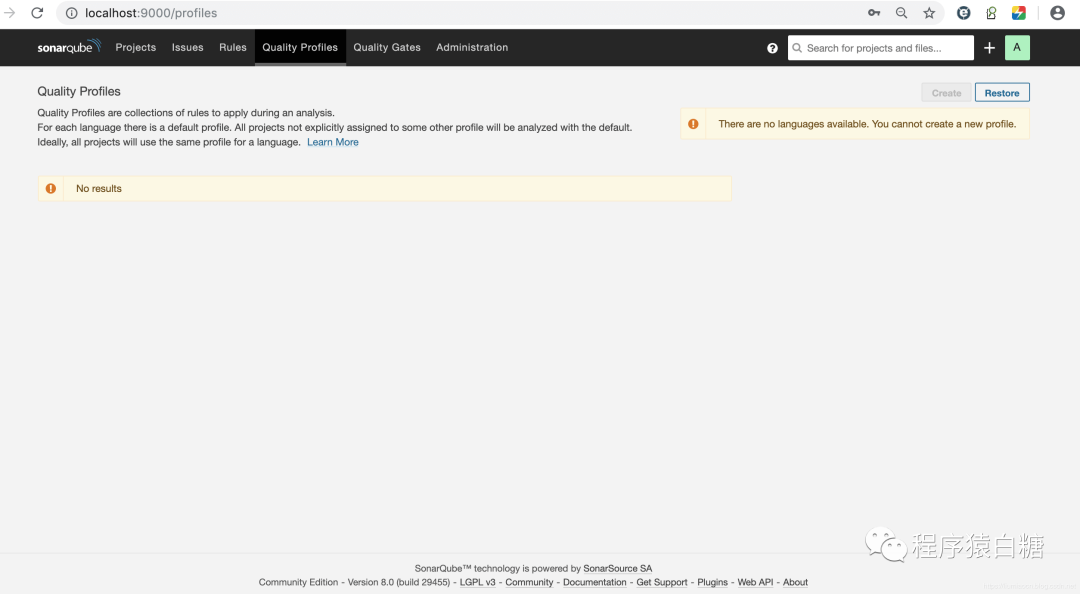Screen dimensions: 1080x594
Task: Click the plus create new icon
Action: coord(989,48)
